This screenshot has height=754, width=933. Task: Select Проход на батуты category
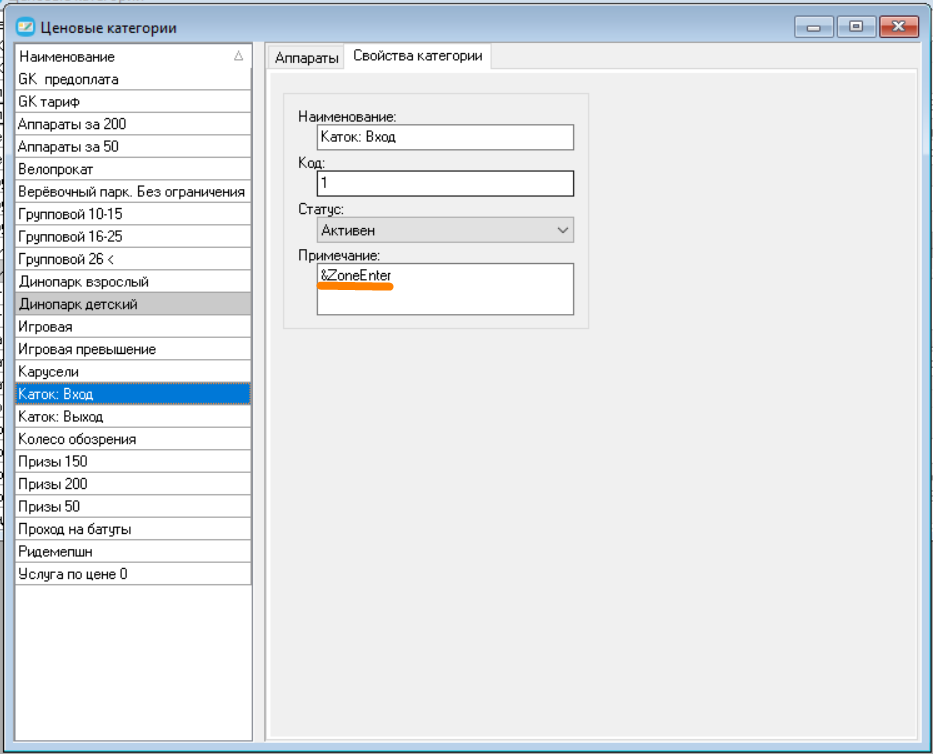(x=133, y=529)
